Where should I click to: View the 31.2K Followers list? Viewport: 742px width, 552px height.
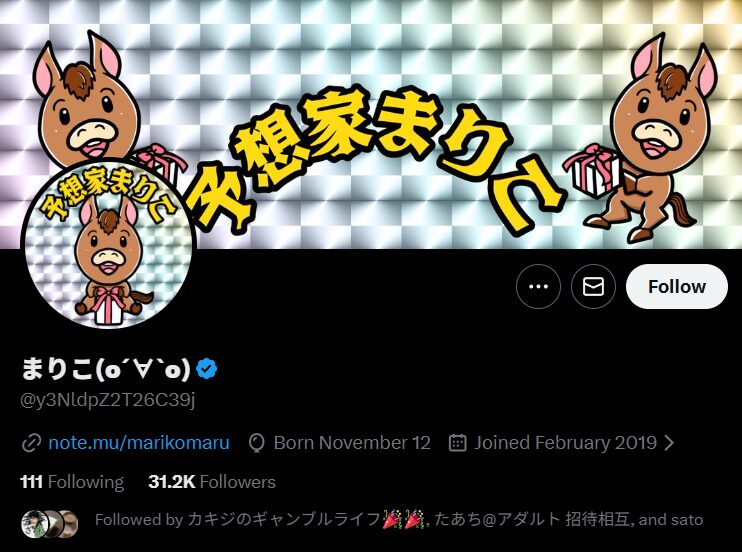pyautogui.click(x=212, y=482)
